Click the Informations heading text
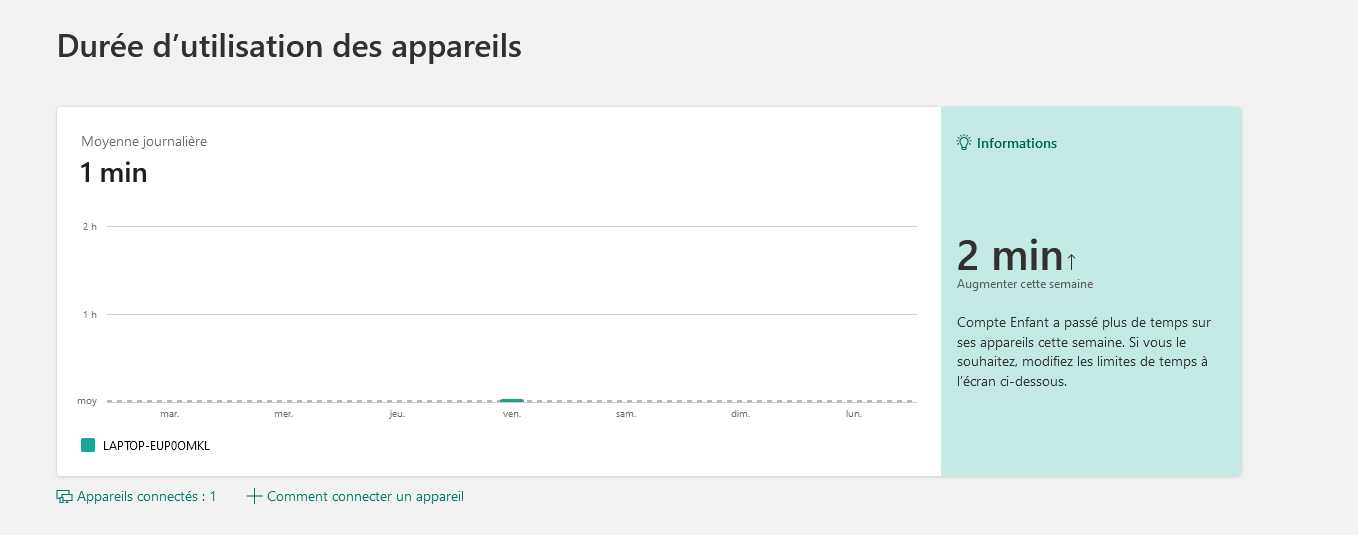 click(1017, 143)
